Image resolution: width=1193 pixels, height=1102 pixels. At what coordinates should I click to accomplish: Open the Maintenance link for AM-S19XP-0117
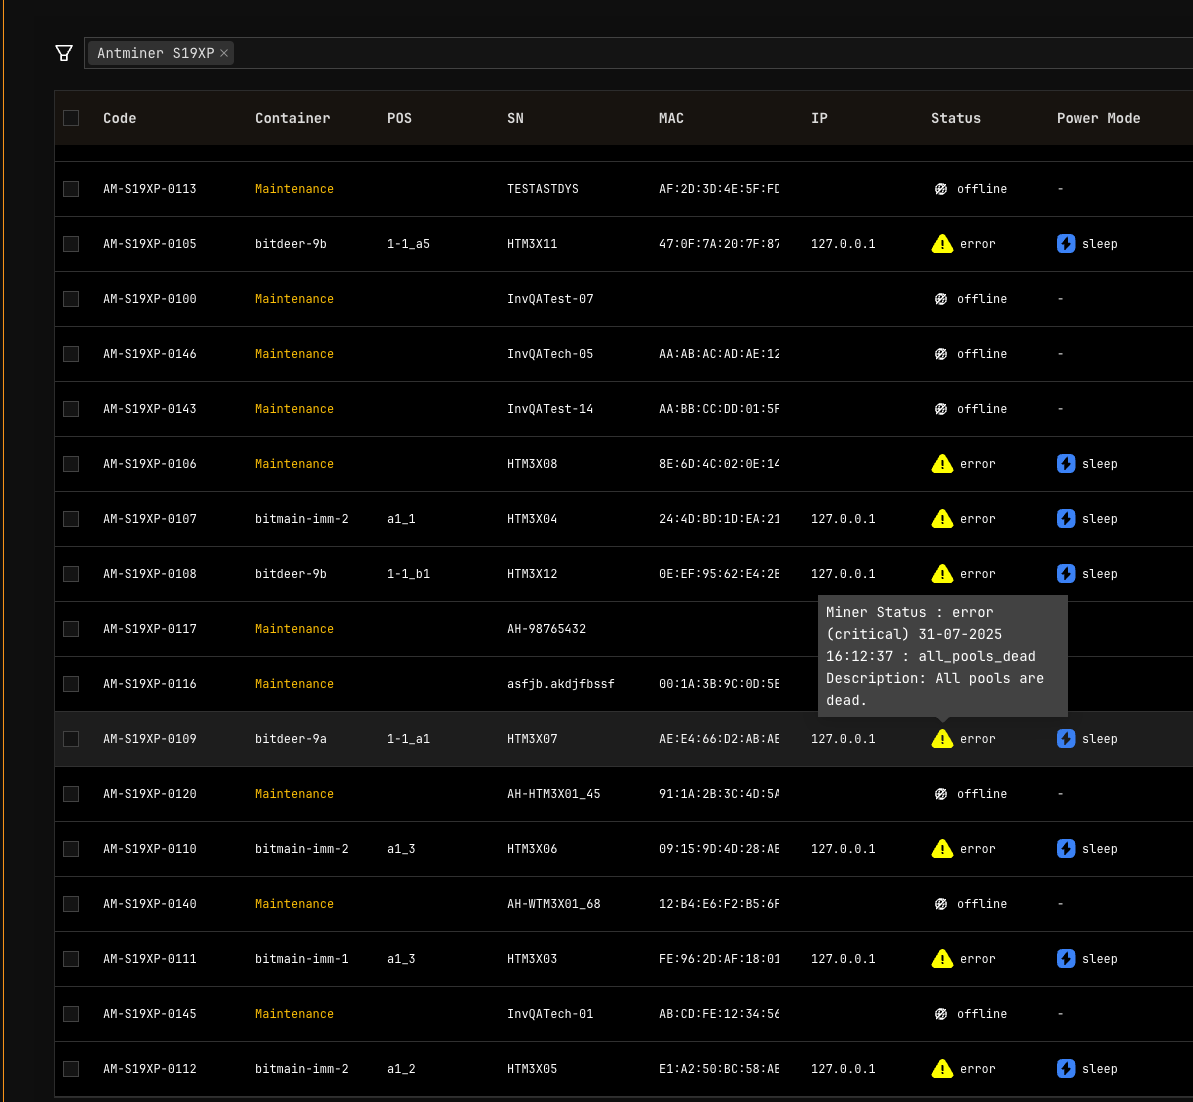[294, 628]
